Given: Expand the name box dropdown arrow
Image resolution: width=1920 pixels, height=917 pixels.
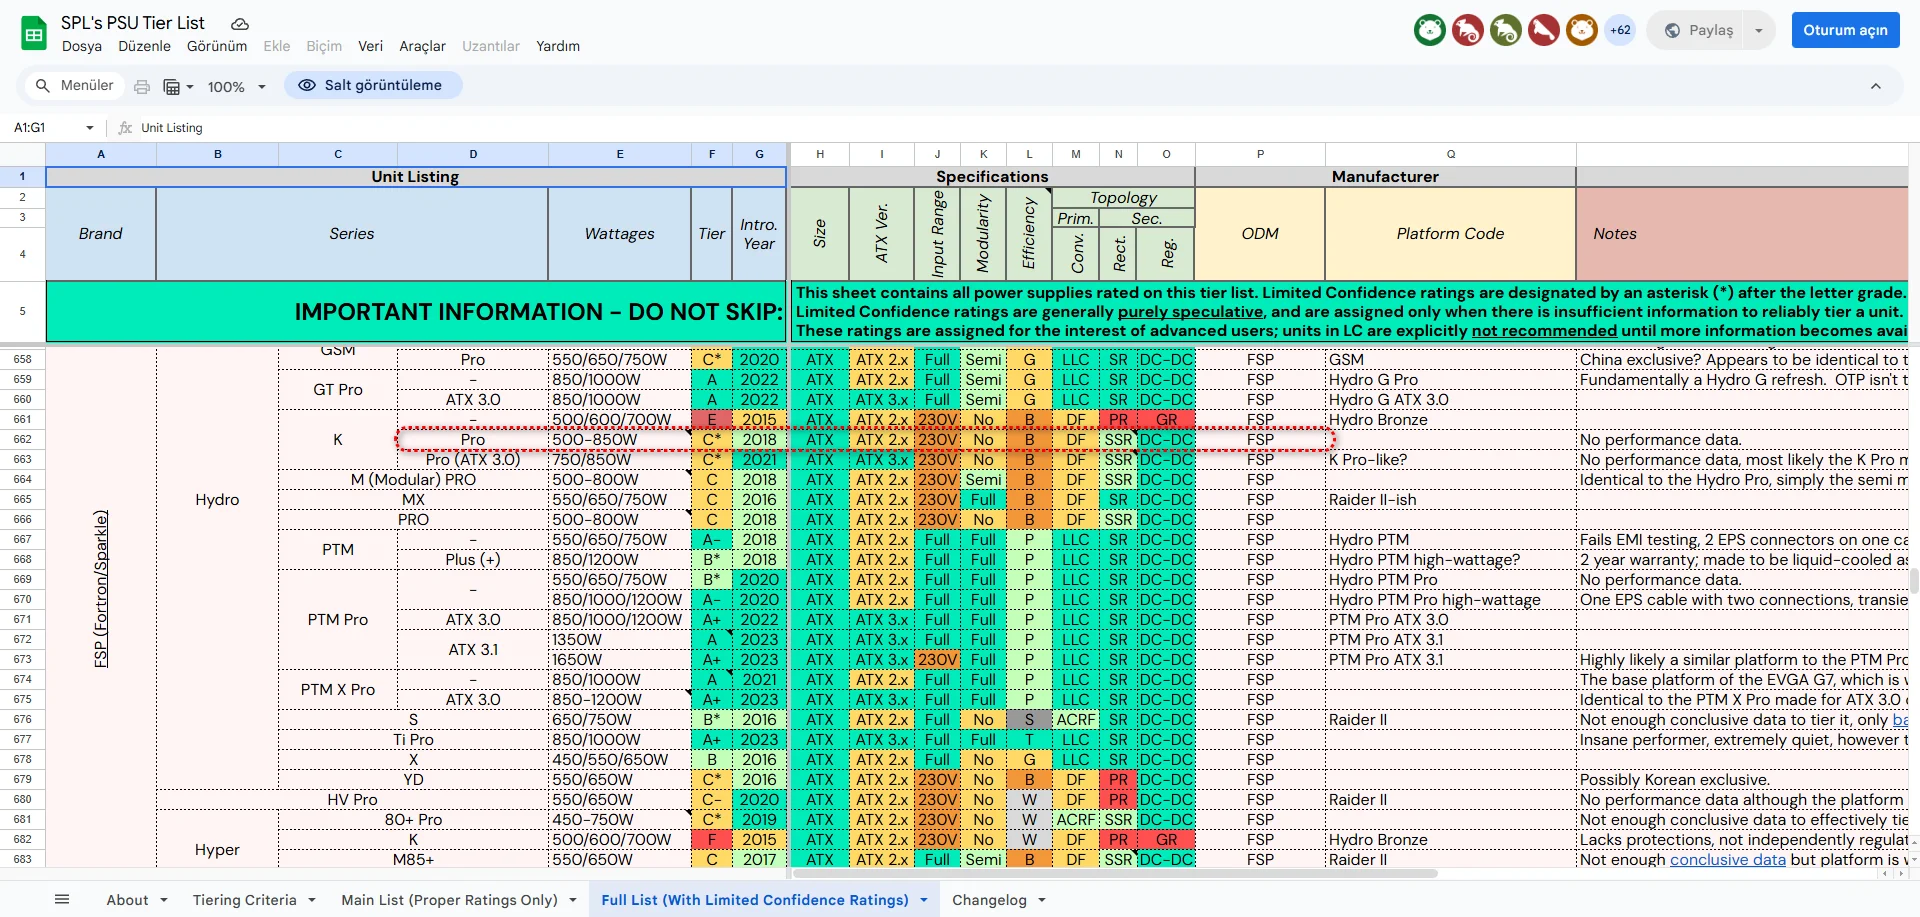Looking at the screenshot, I should click(90, 128).
